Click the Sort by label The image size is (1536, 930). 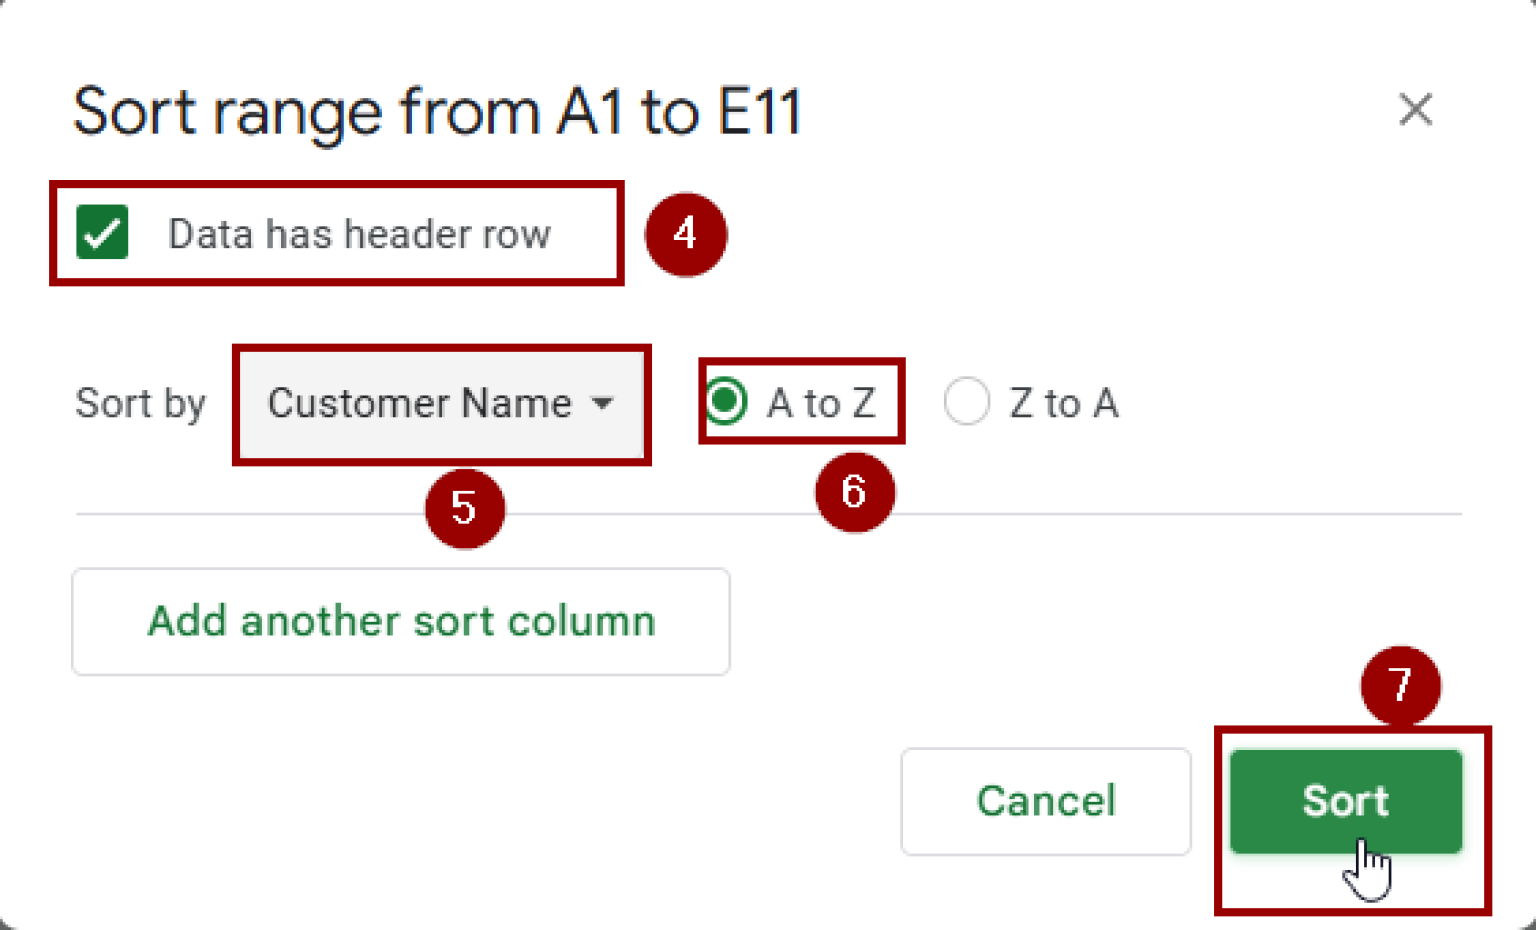[139, 404]
